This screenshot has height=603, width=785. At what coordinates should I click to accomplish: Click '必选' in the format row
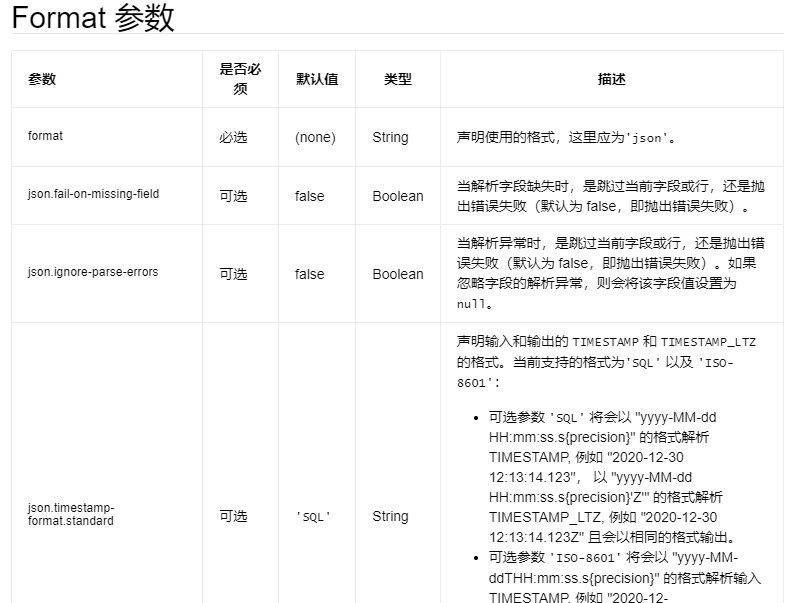point(233,137)
